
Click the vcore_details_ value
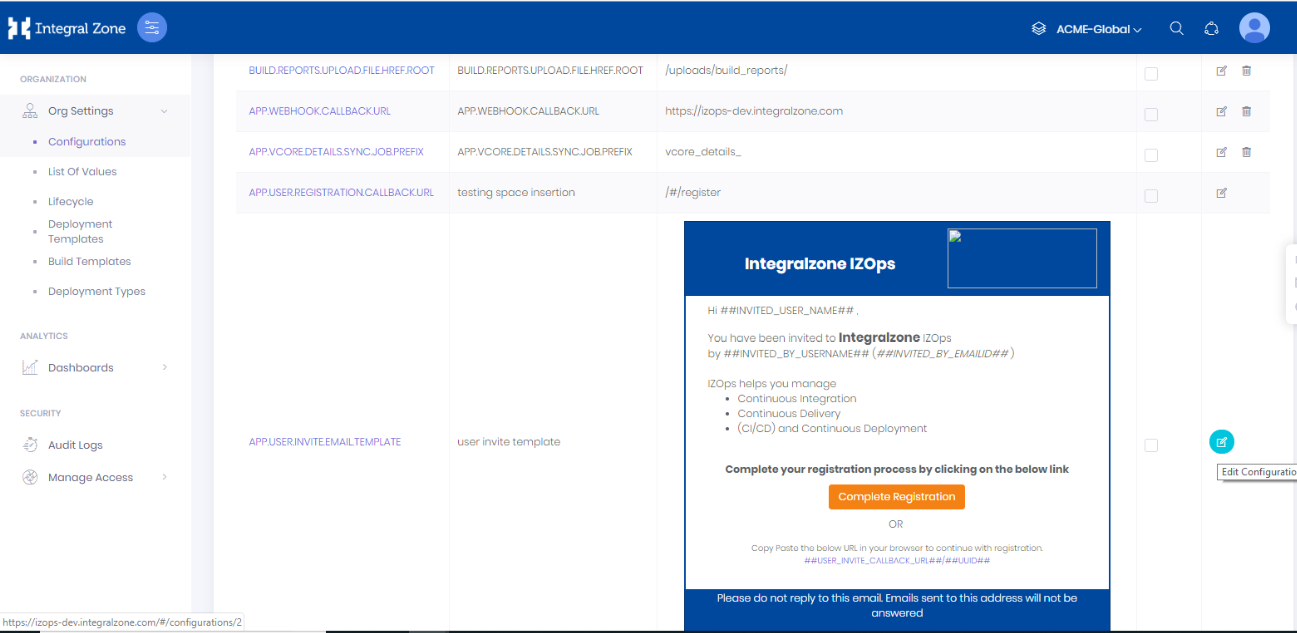(703, 152)
